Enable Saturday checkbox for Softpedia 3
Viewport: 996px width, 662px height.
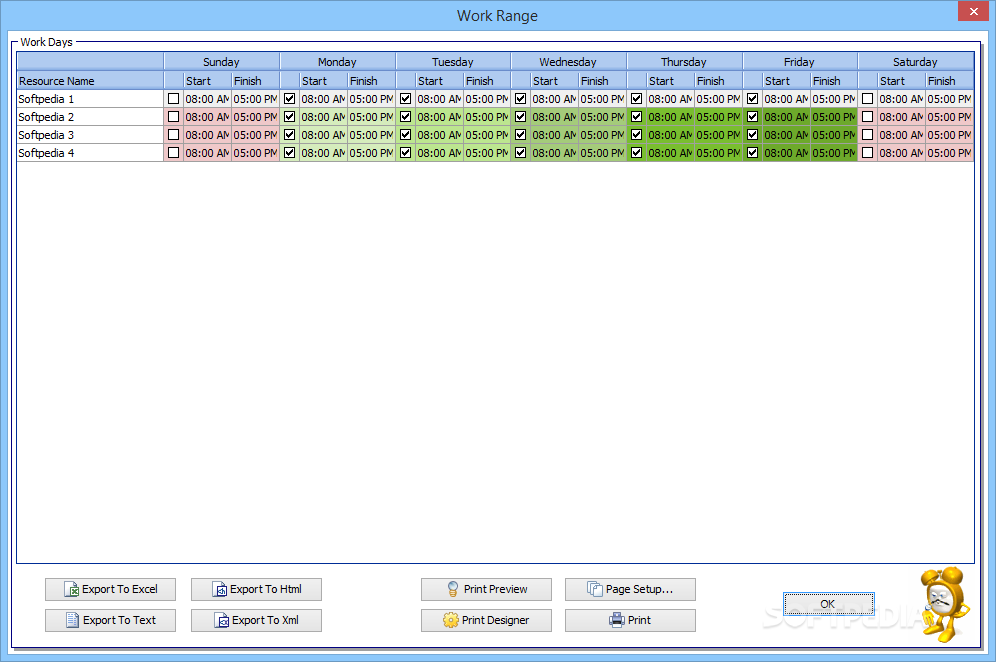pyautogui.click(x=868, y=135)
